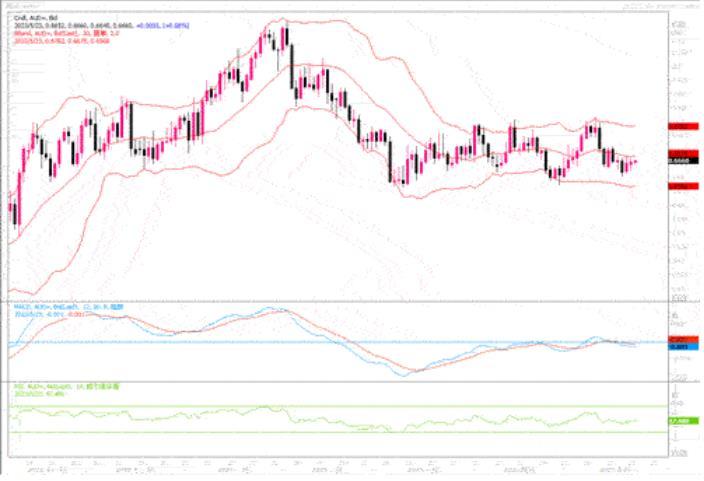Click the upper green RSI overbought line
Image resolution: width=704 pixels, height=481 pixels.
pos(337,406)
